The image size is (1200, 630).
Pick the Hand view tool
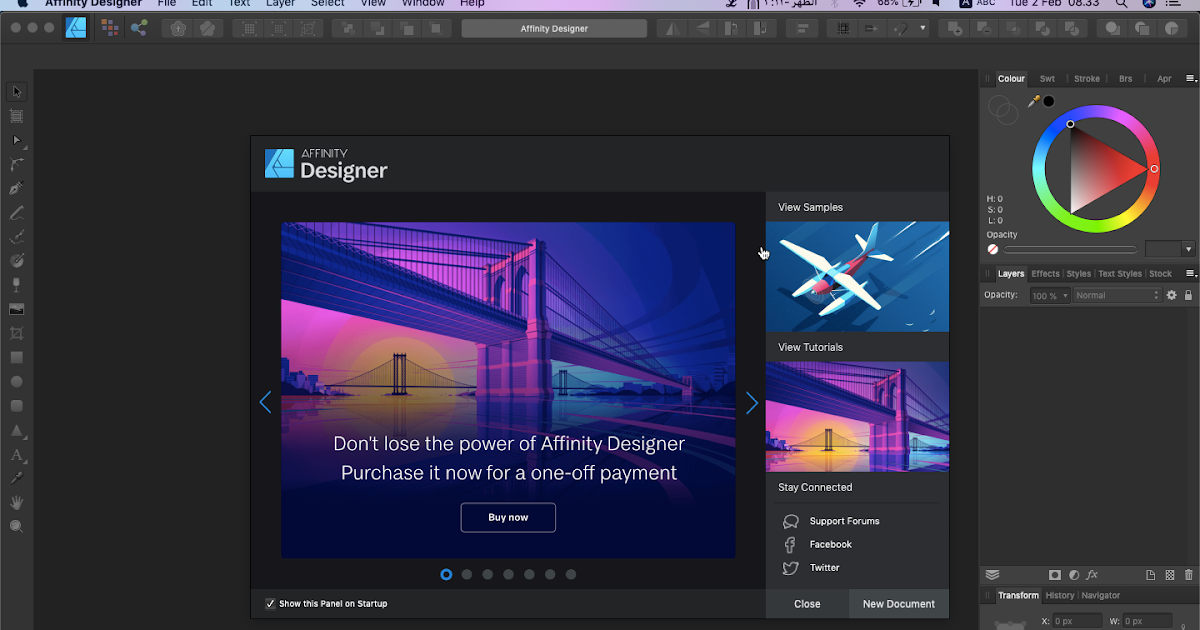tap(16, 502)
